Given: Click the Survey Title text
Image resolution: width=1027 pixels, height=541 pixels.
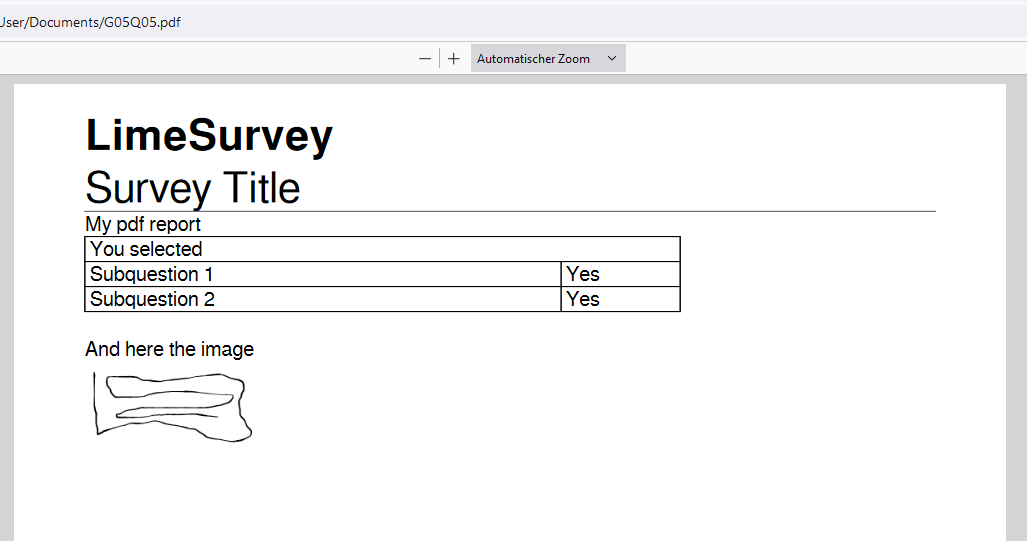Looking at the screenshot, I should coord(193,188).
